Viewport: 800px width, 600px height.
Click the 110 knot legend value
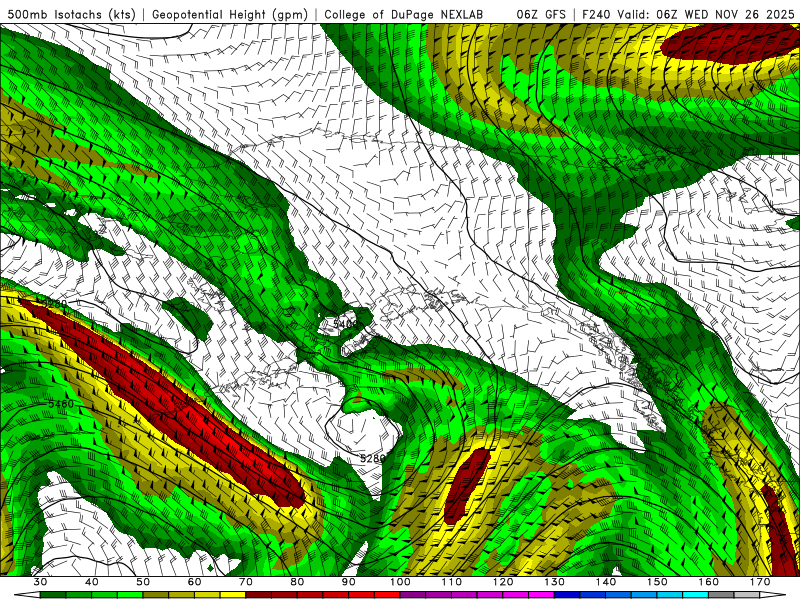coord(452,582)
